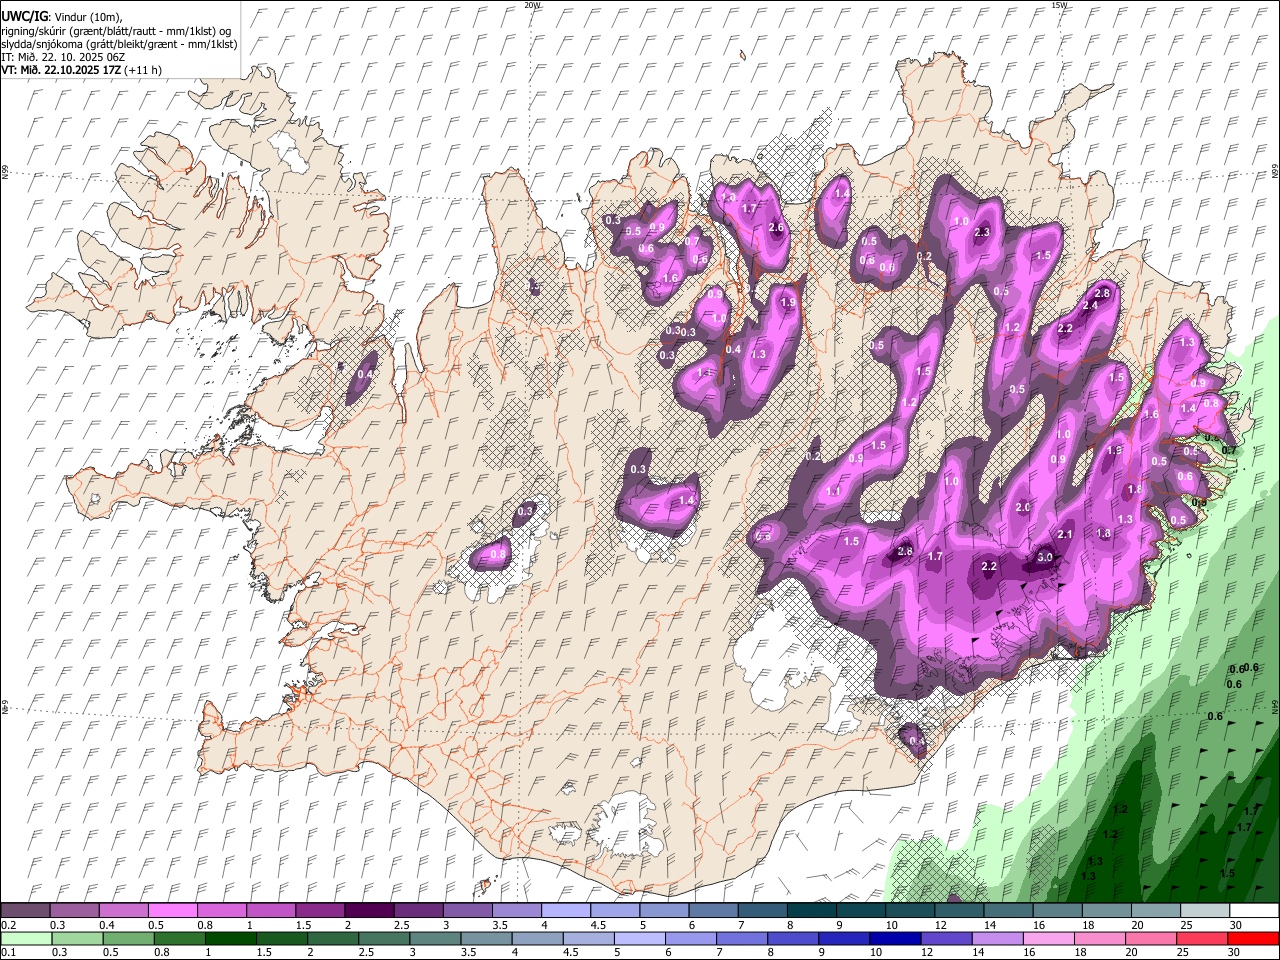1280x960 pixels.
Task: Select the darkest green swatch in the rain legend
Action: (x=232, y=939)
